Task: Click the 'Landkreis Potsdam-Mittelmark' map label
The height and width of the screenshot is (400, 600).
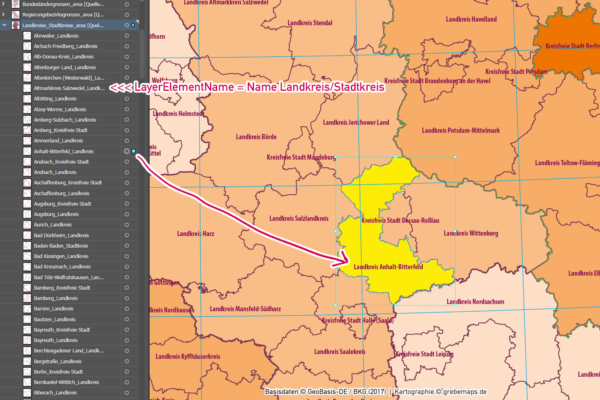Action: [x=461, y=131]
